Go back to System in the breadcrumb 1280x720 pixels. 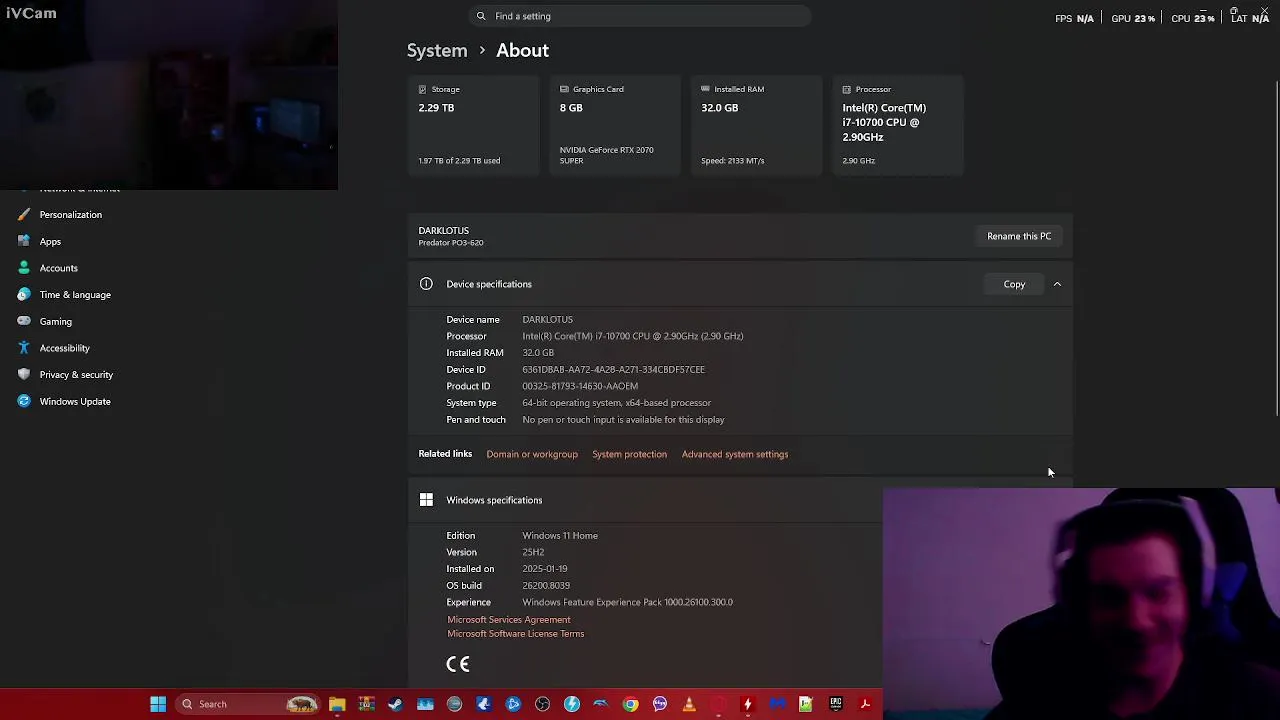click(x=437, y=50)
